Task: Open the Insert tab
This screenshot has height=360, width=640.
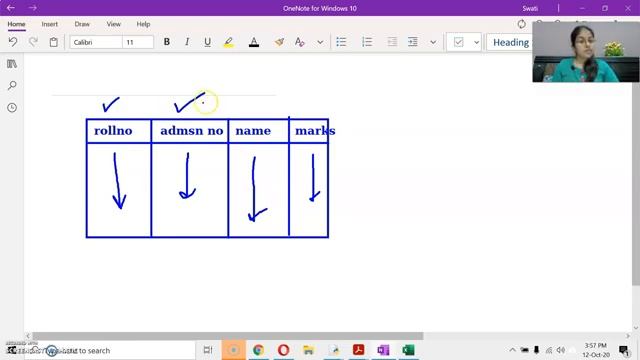Action: pos(49,24)
